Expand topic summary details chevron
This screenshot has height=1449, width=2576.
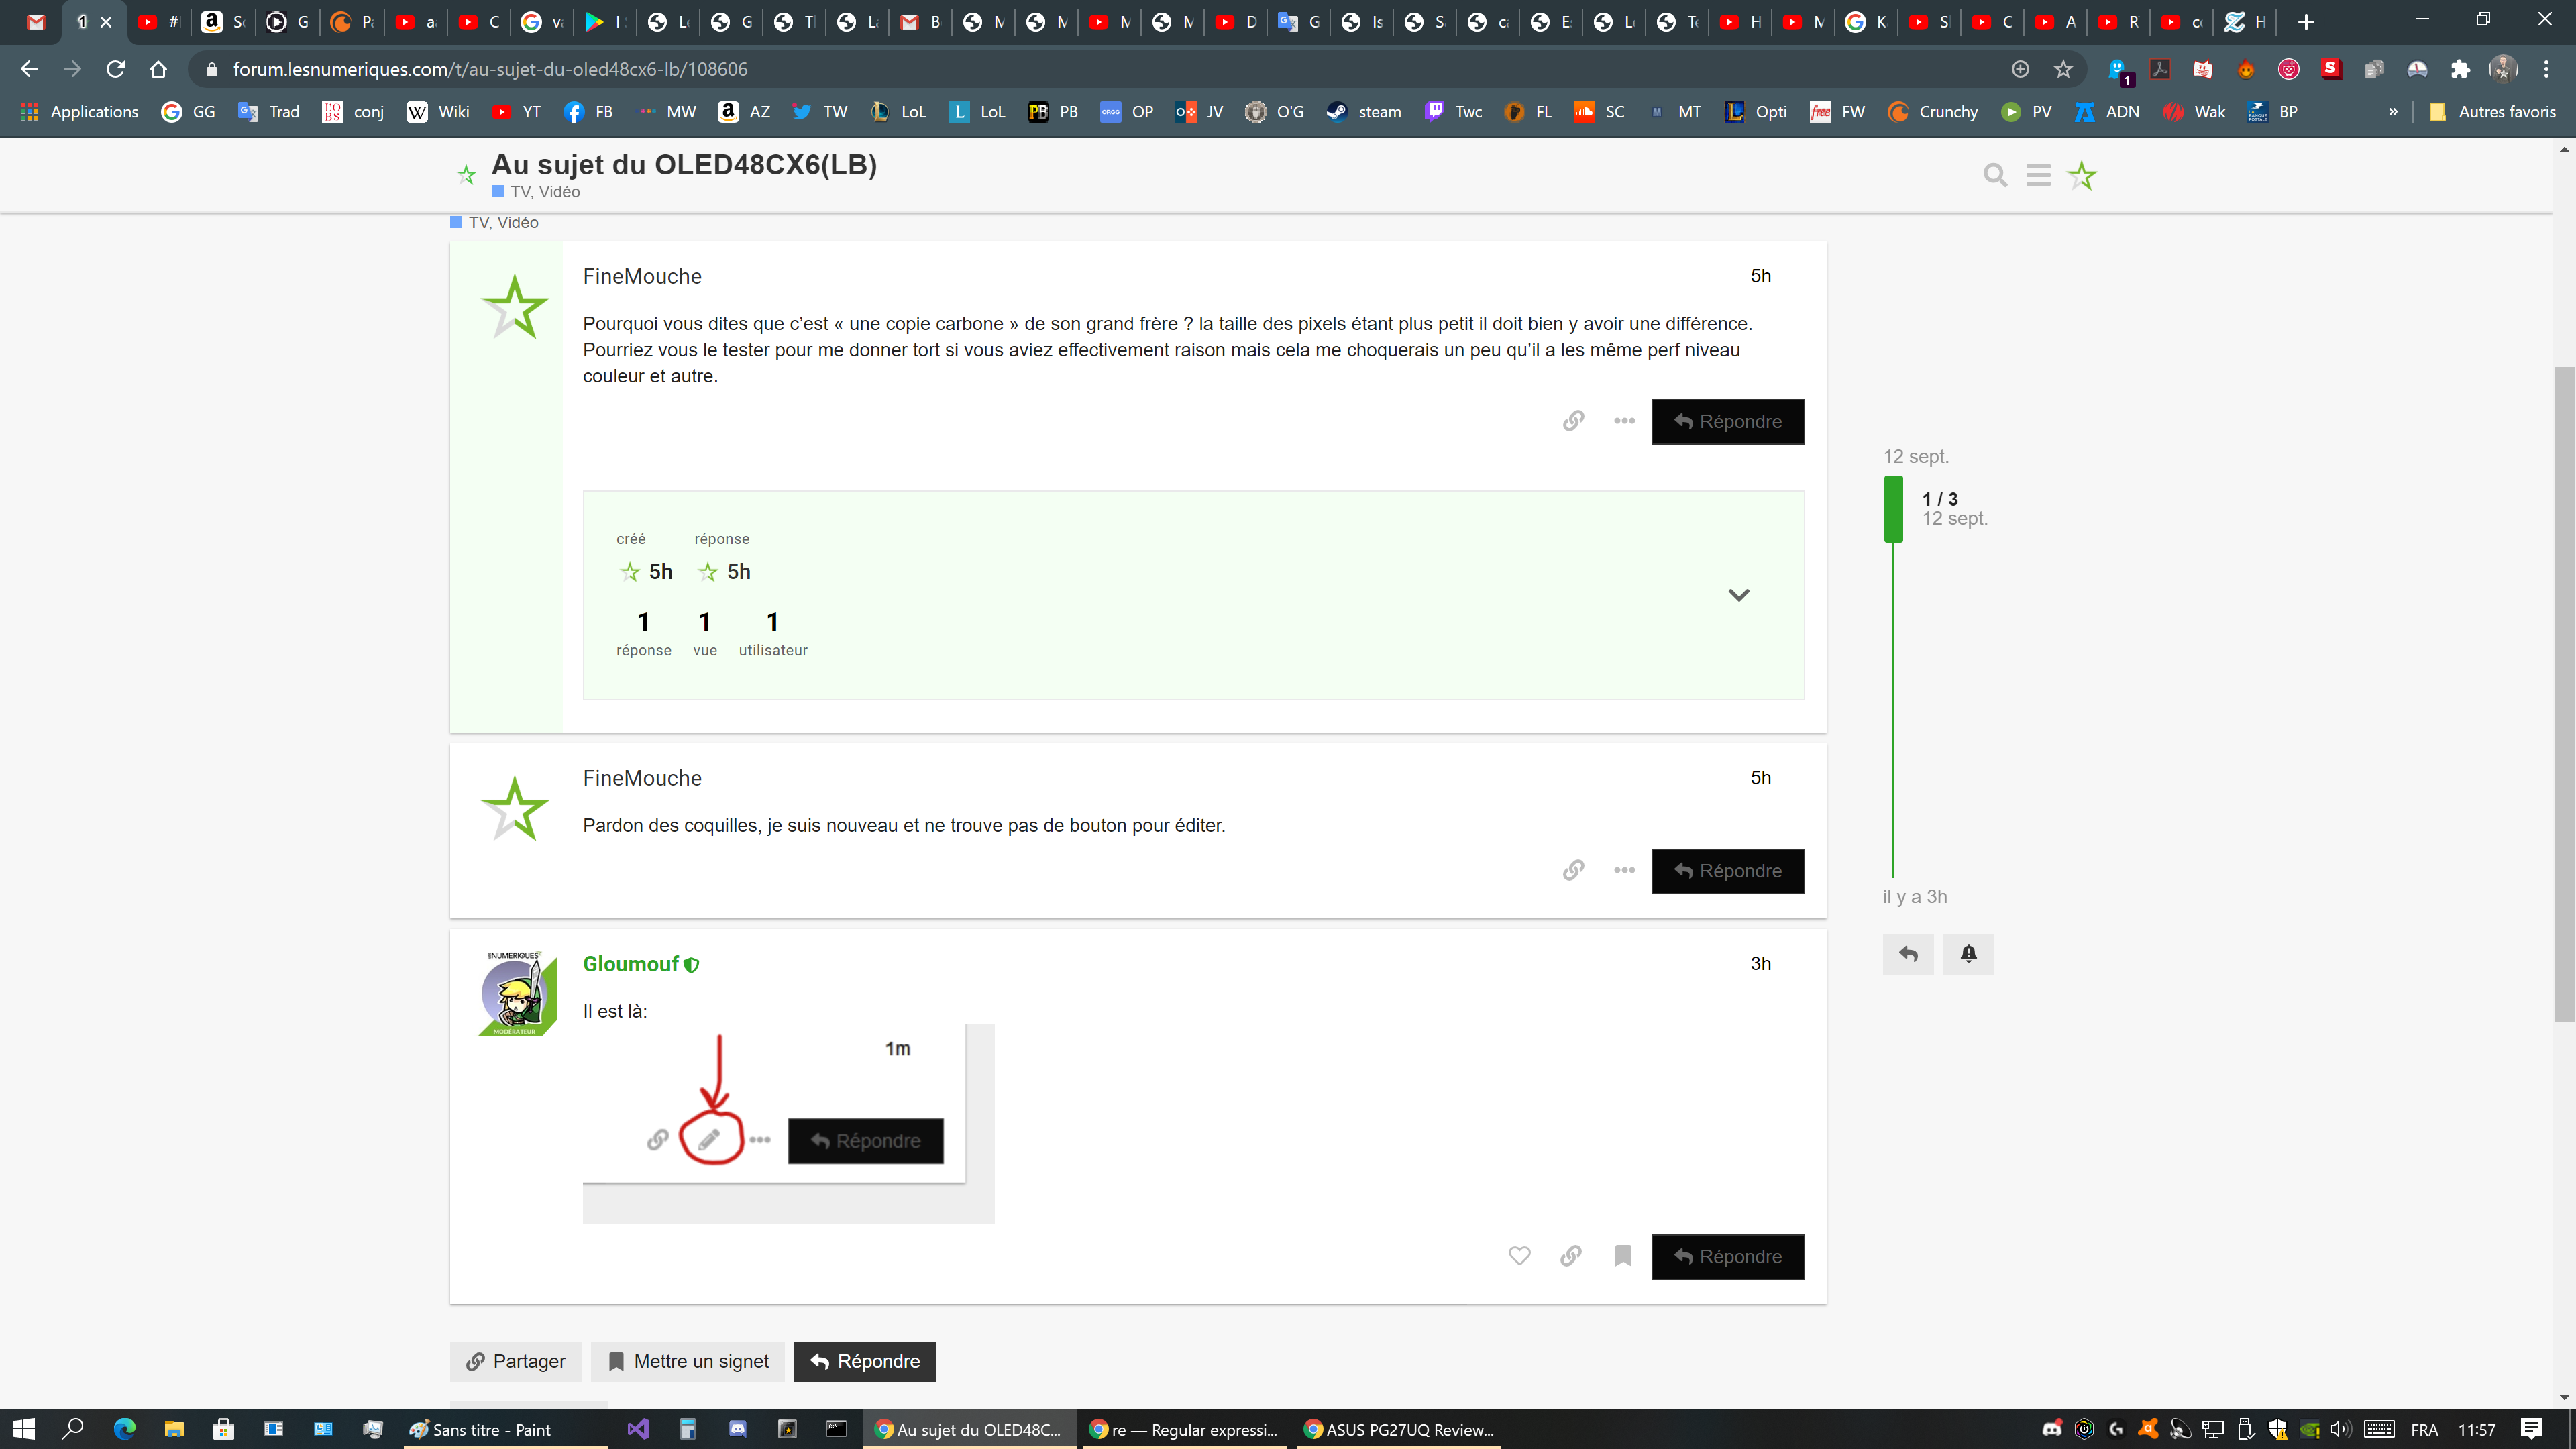pos(1738,595)
